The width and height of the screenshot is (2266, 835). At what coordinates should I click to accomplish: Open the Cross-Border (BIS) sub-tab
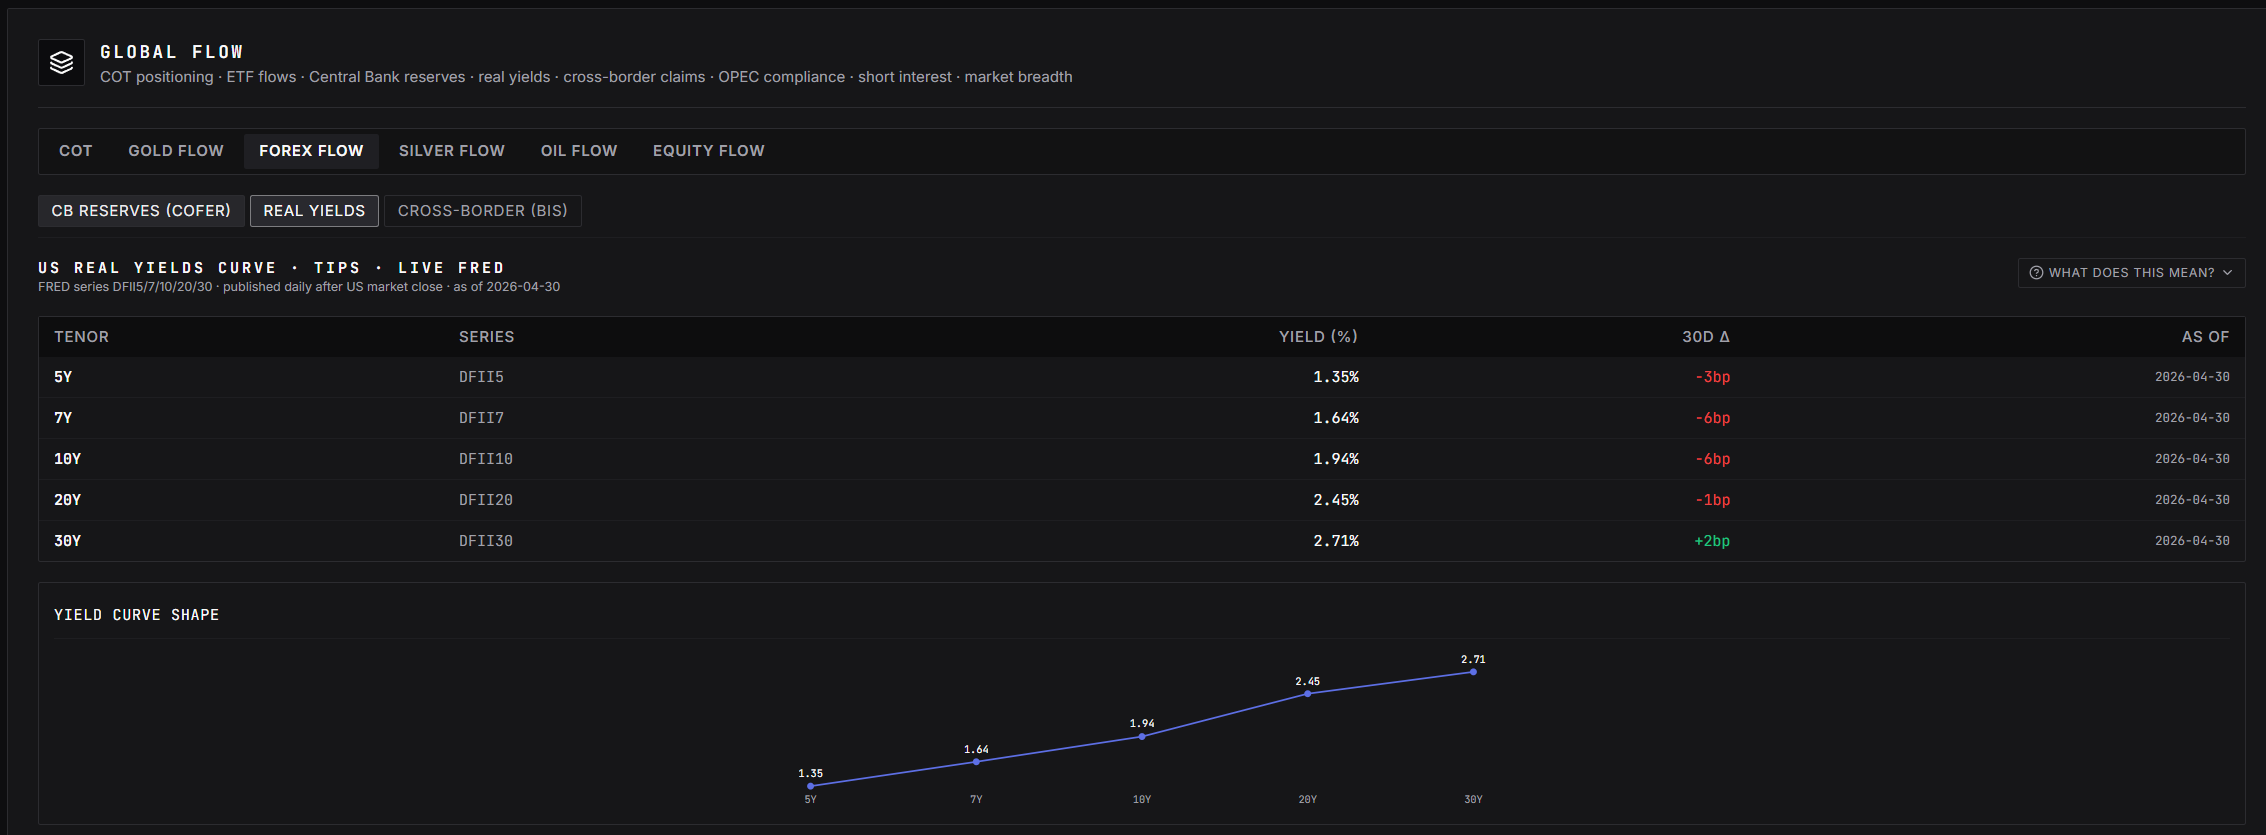[x=483, y=211]
